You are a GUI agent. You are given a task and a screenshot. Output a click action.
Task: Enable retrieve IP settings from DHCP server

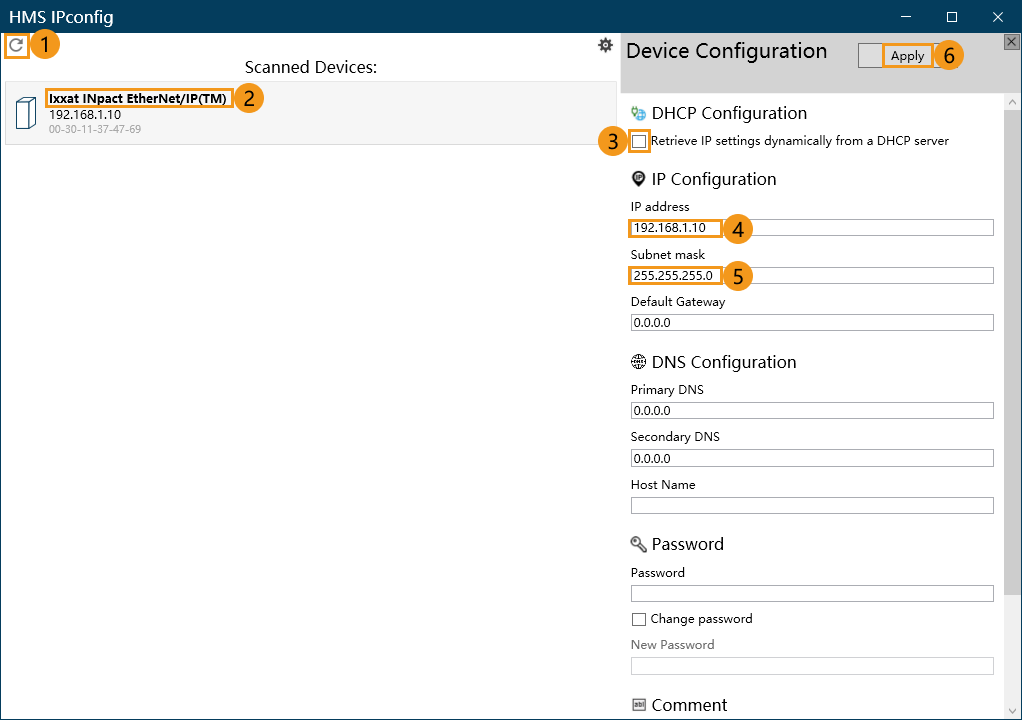click(639, 142)
